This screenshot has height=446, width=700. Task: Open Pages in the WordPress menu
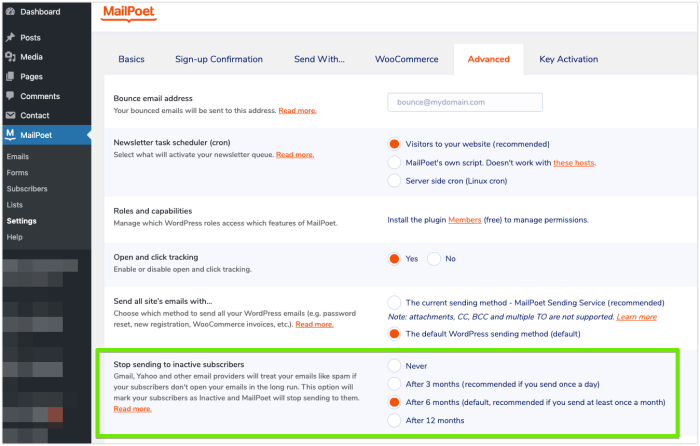31,76
